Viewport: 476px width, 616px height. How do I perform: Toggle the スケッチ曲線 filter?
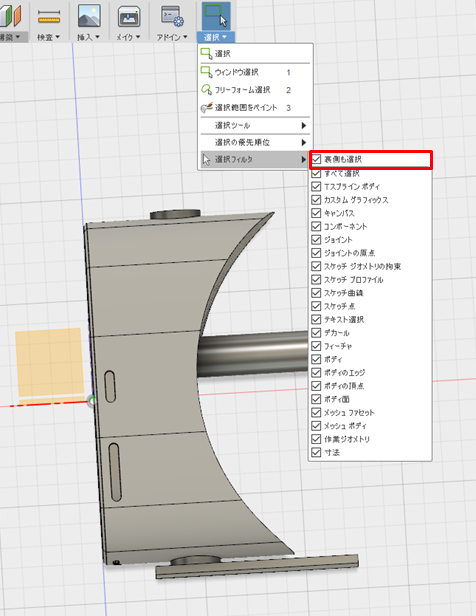316,293
